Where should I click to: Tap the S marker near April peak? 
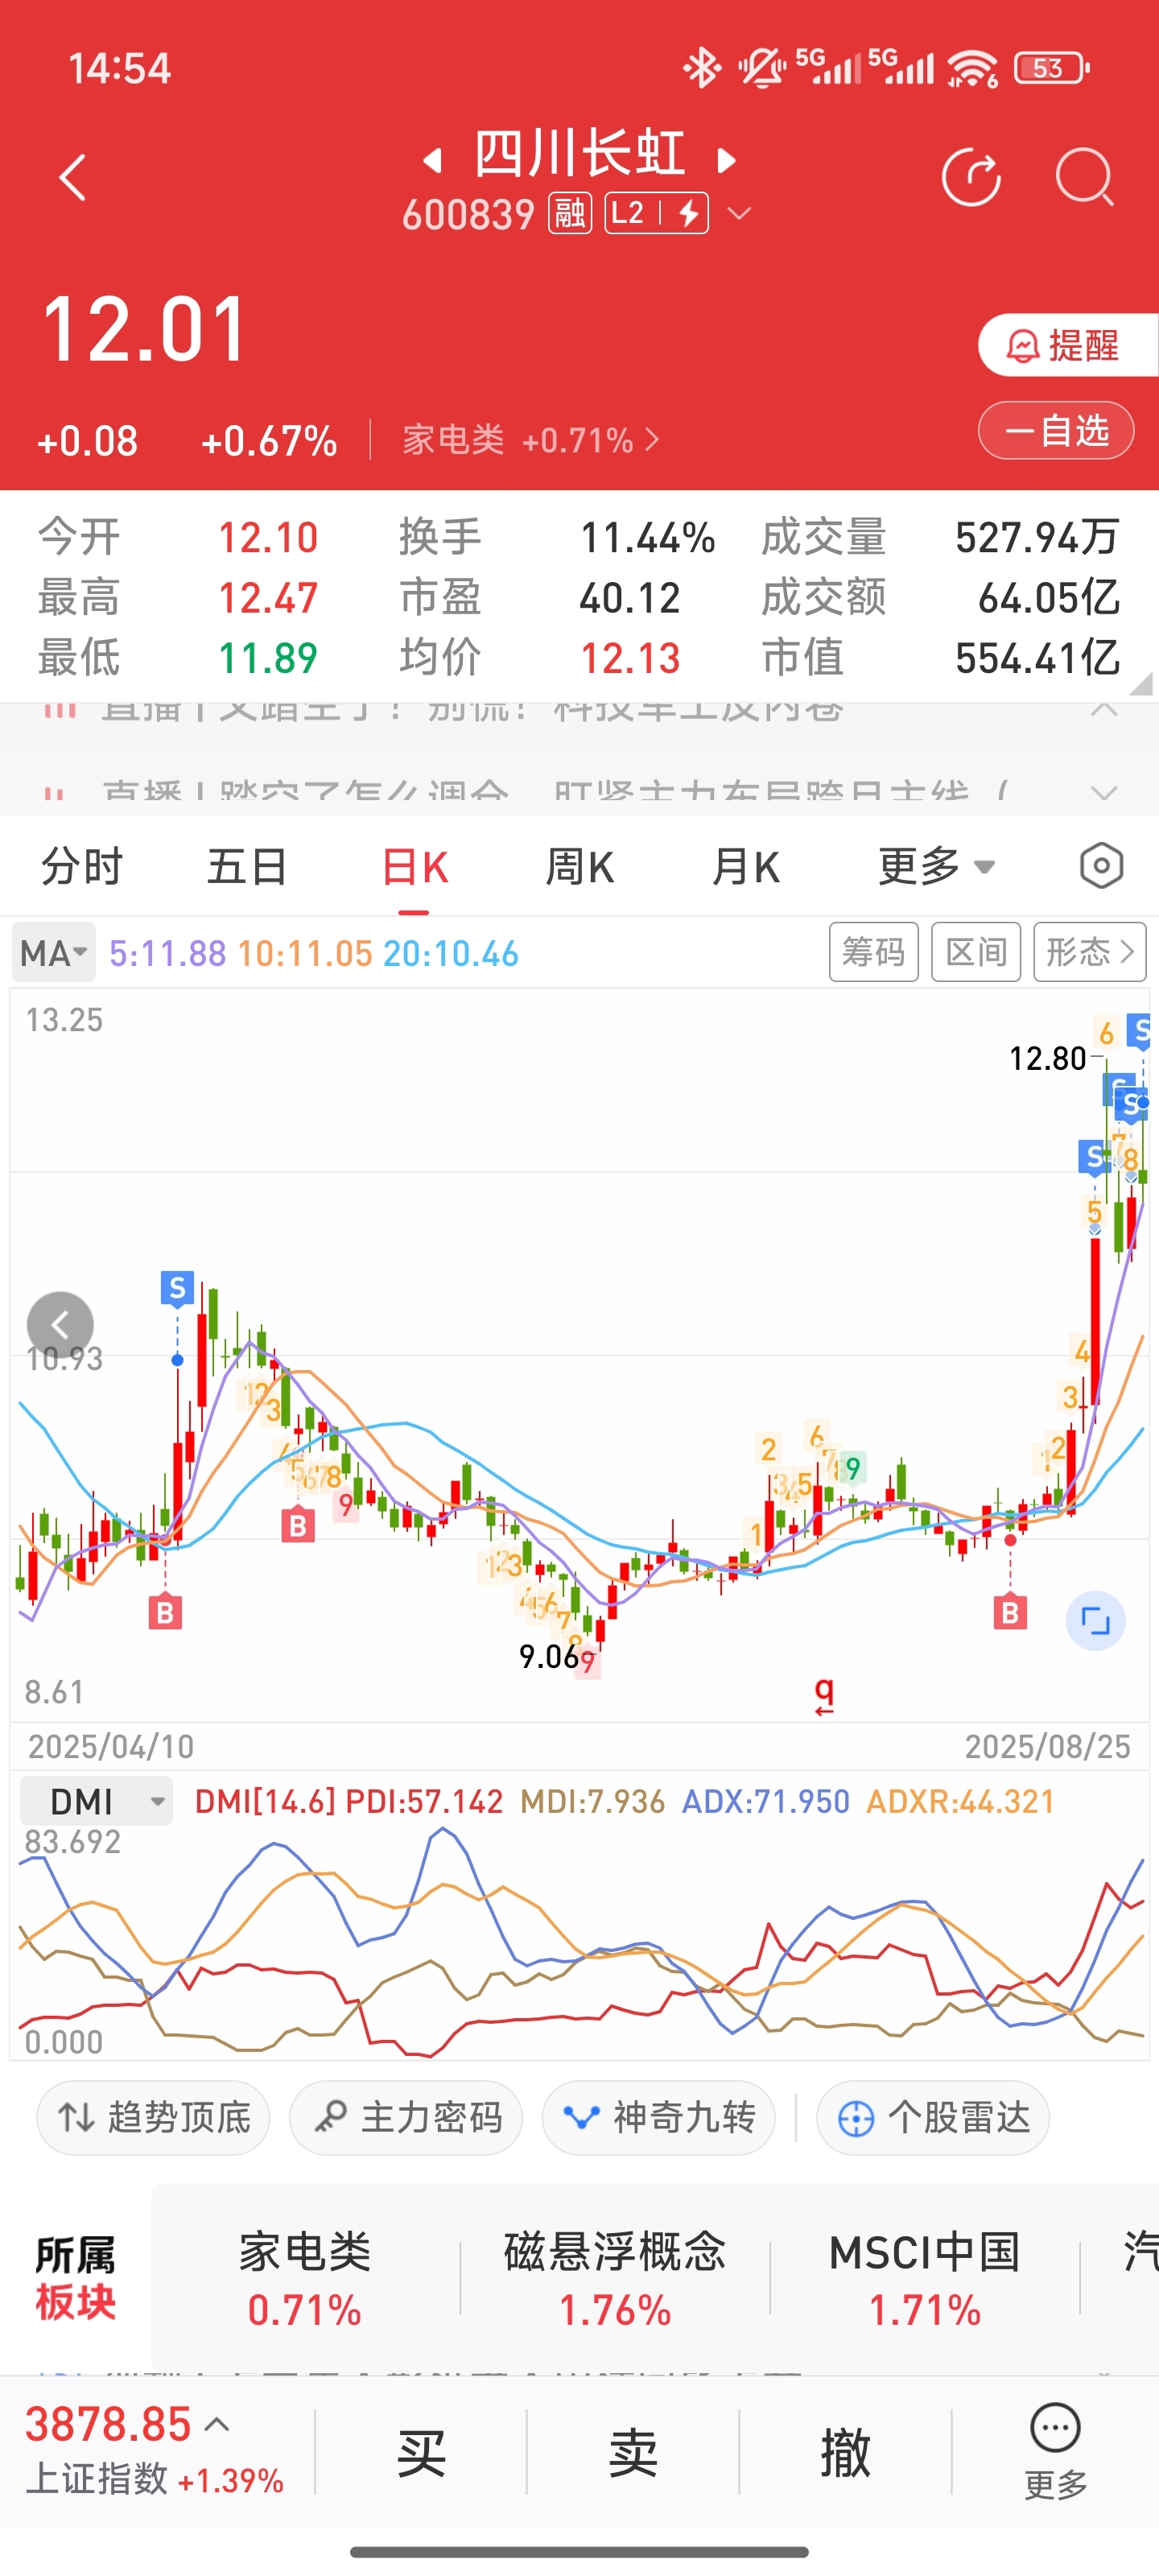pyautogui.click(x=177, y=1288)
